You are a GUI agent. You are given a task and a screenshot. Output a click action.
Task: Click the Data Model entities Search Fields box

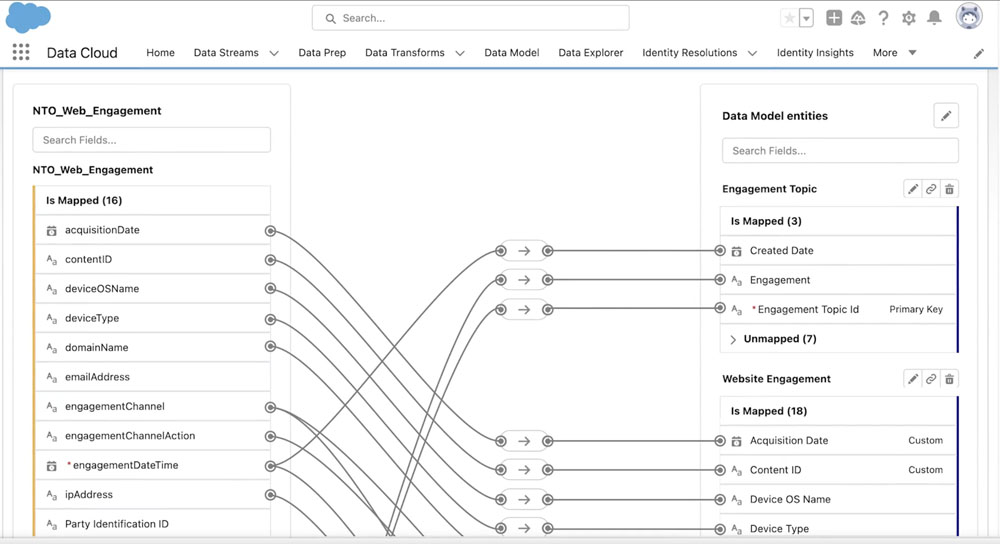tap(840, 151)
